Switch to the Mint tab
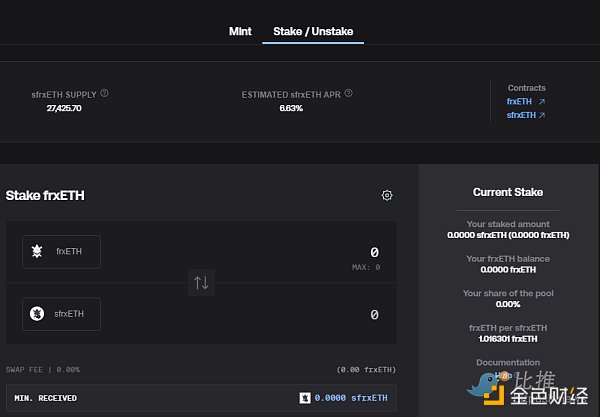The width and height of the screenshot is (600, 417). 240,31
